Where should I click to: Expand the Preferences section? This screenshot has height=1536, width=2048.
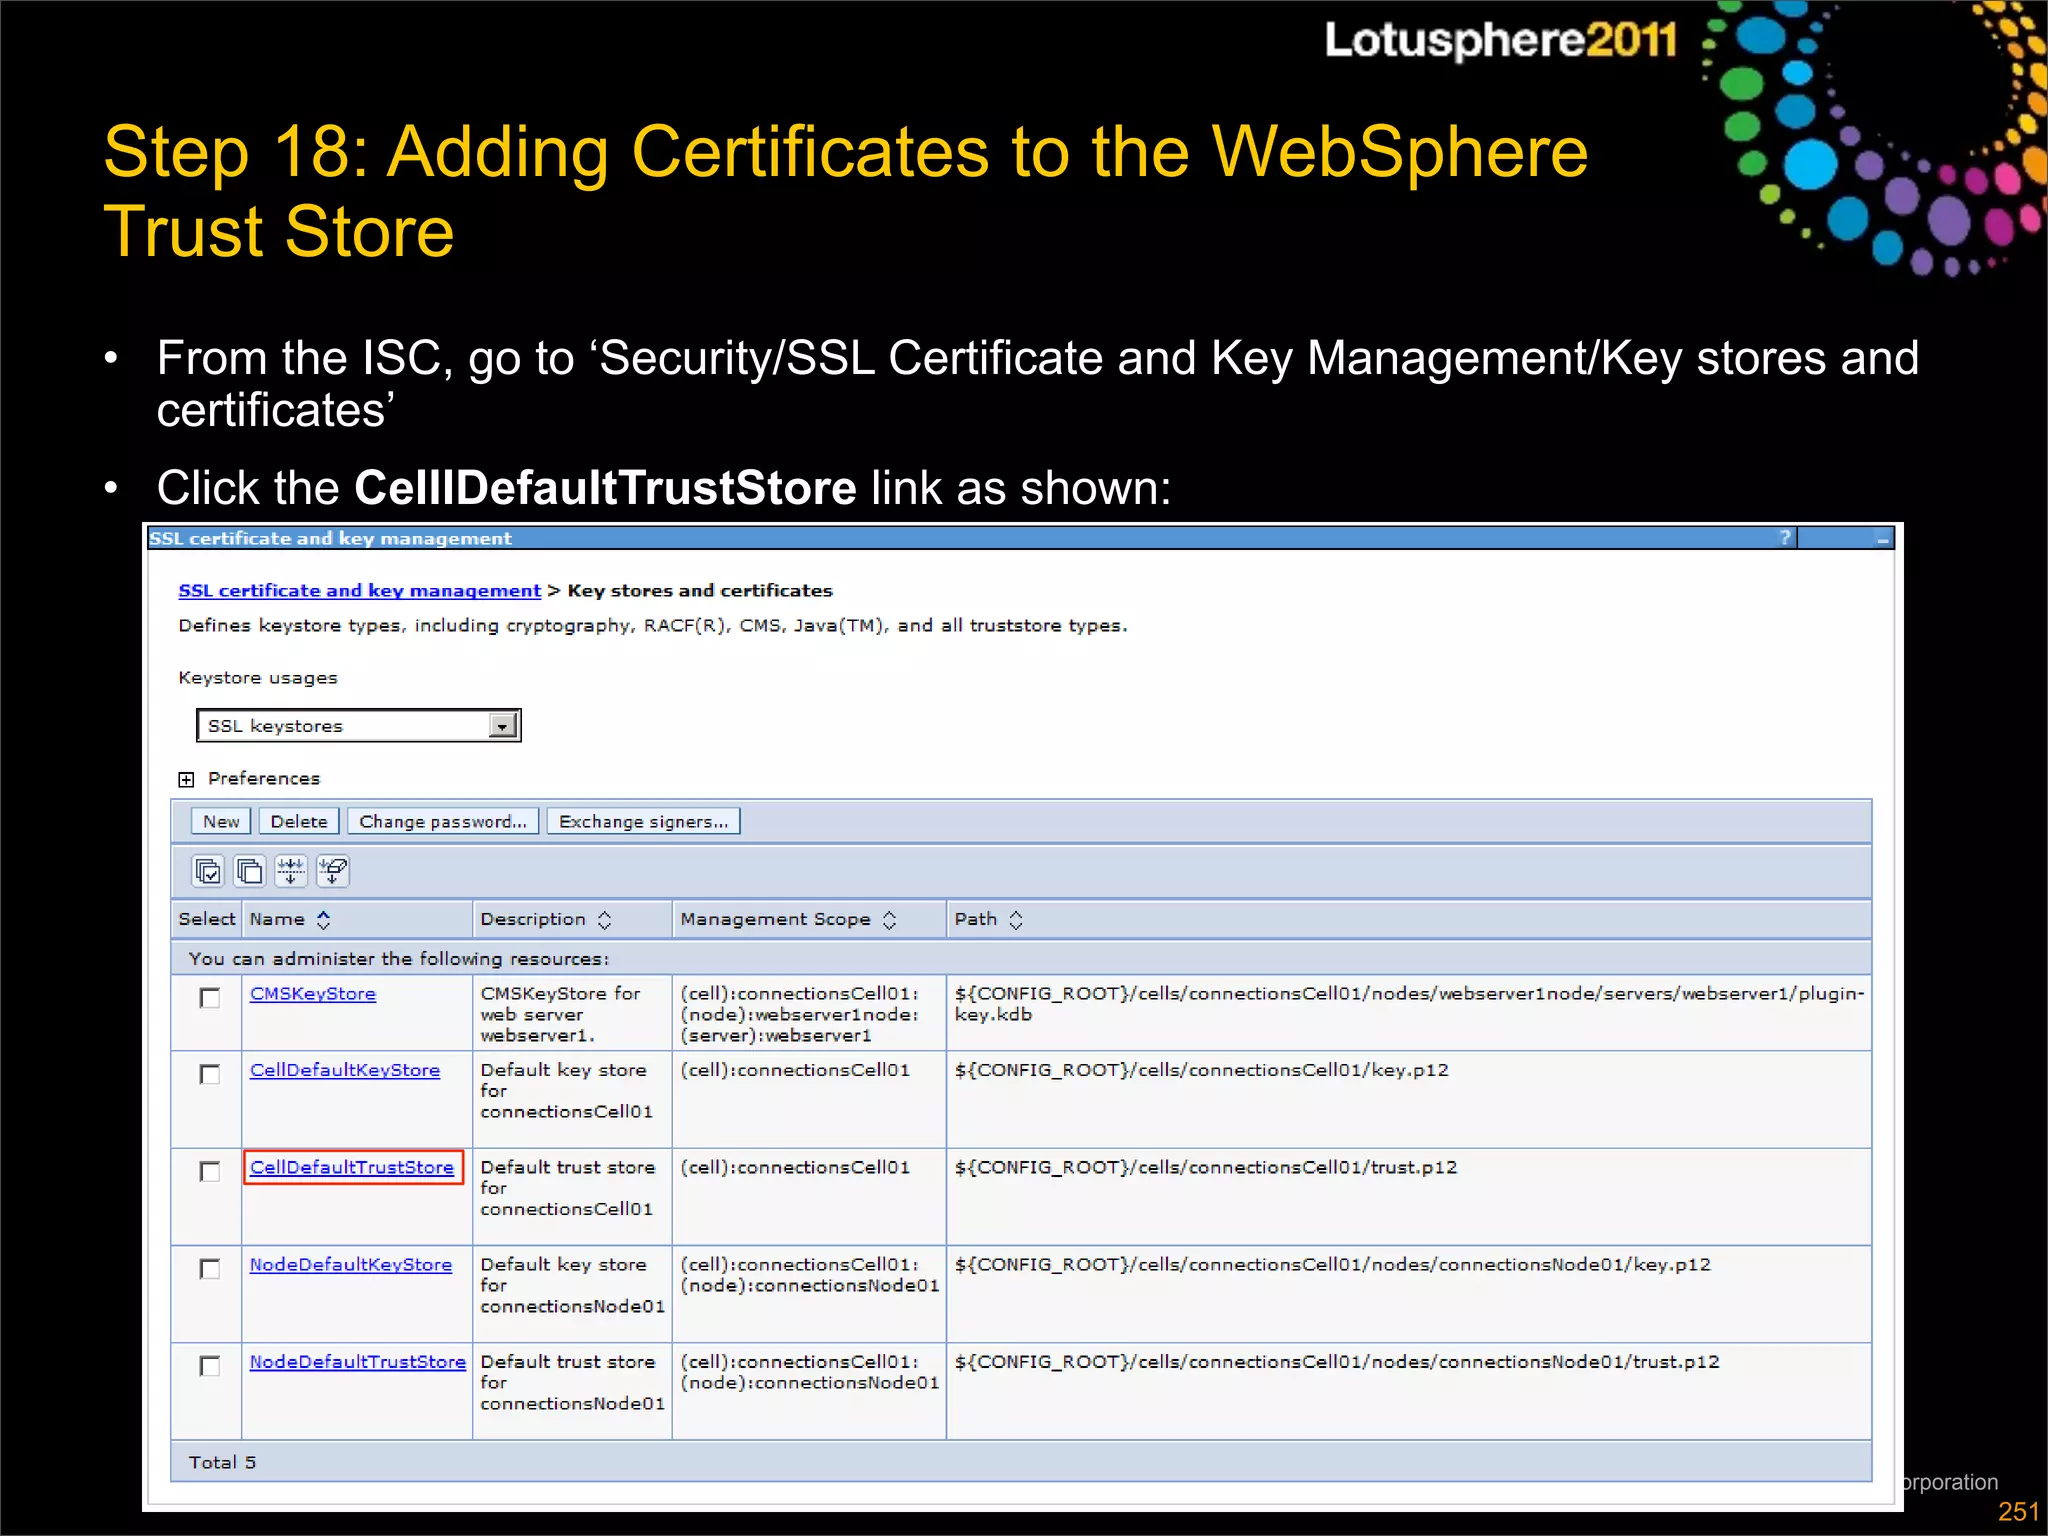pyautogui.click(x=186, y=779)
